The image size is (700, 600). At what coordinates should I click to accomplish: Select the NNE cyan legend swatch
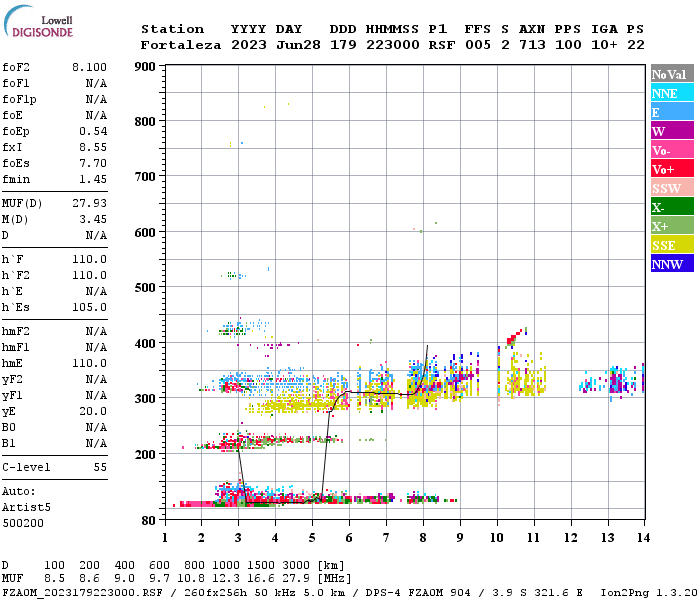coord(672,93)
